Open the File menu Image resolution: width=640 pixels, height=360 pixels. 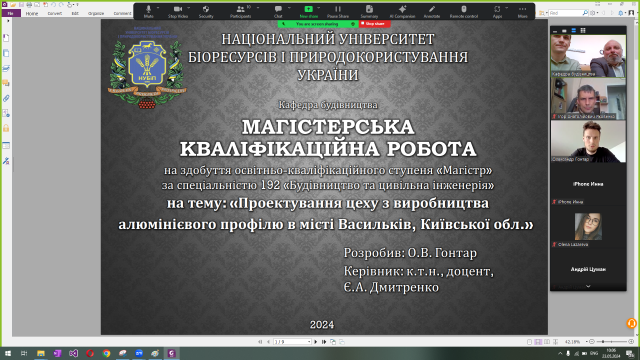pos(11,13)
